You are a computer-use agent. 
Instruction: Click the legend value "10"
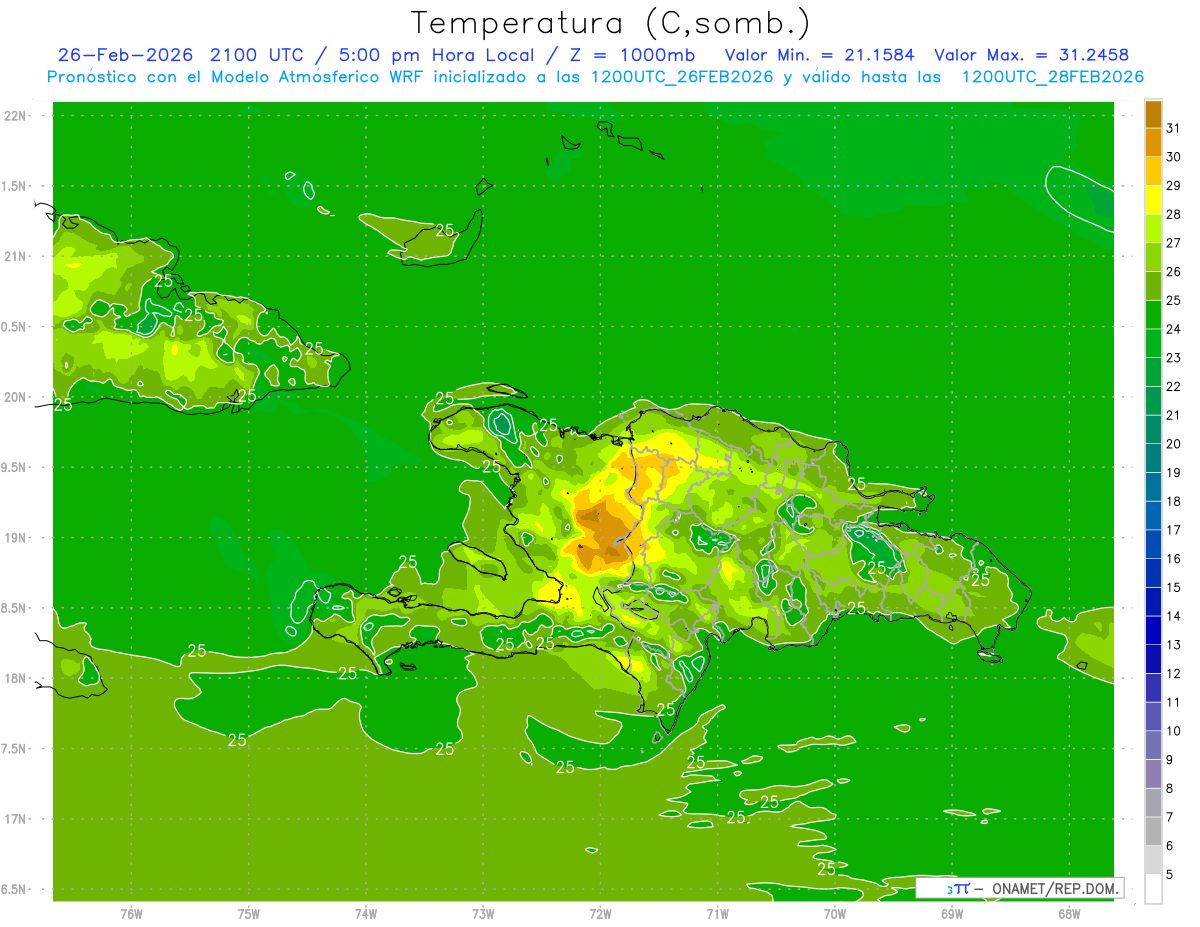[x=1173, y=731]
